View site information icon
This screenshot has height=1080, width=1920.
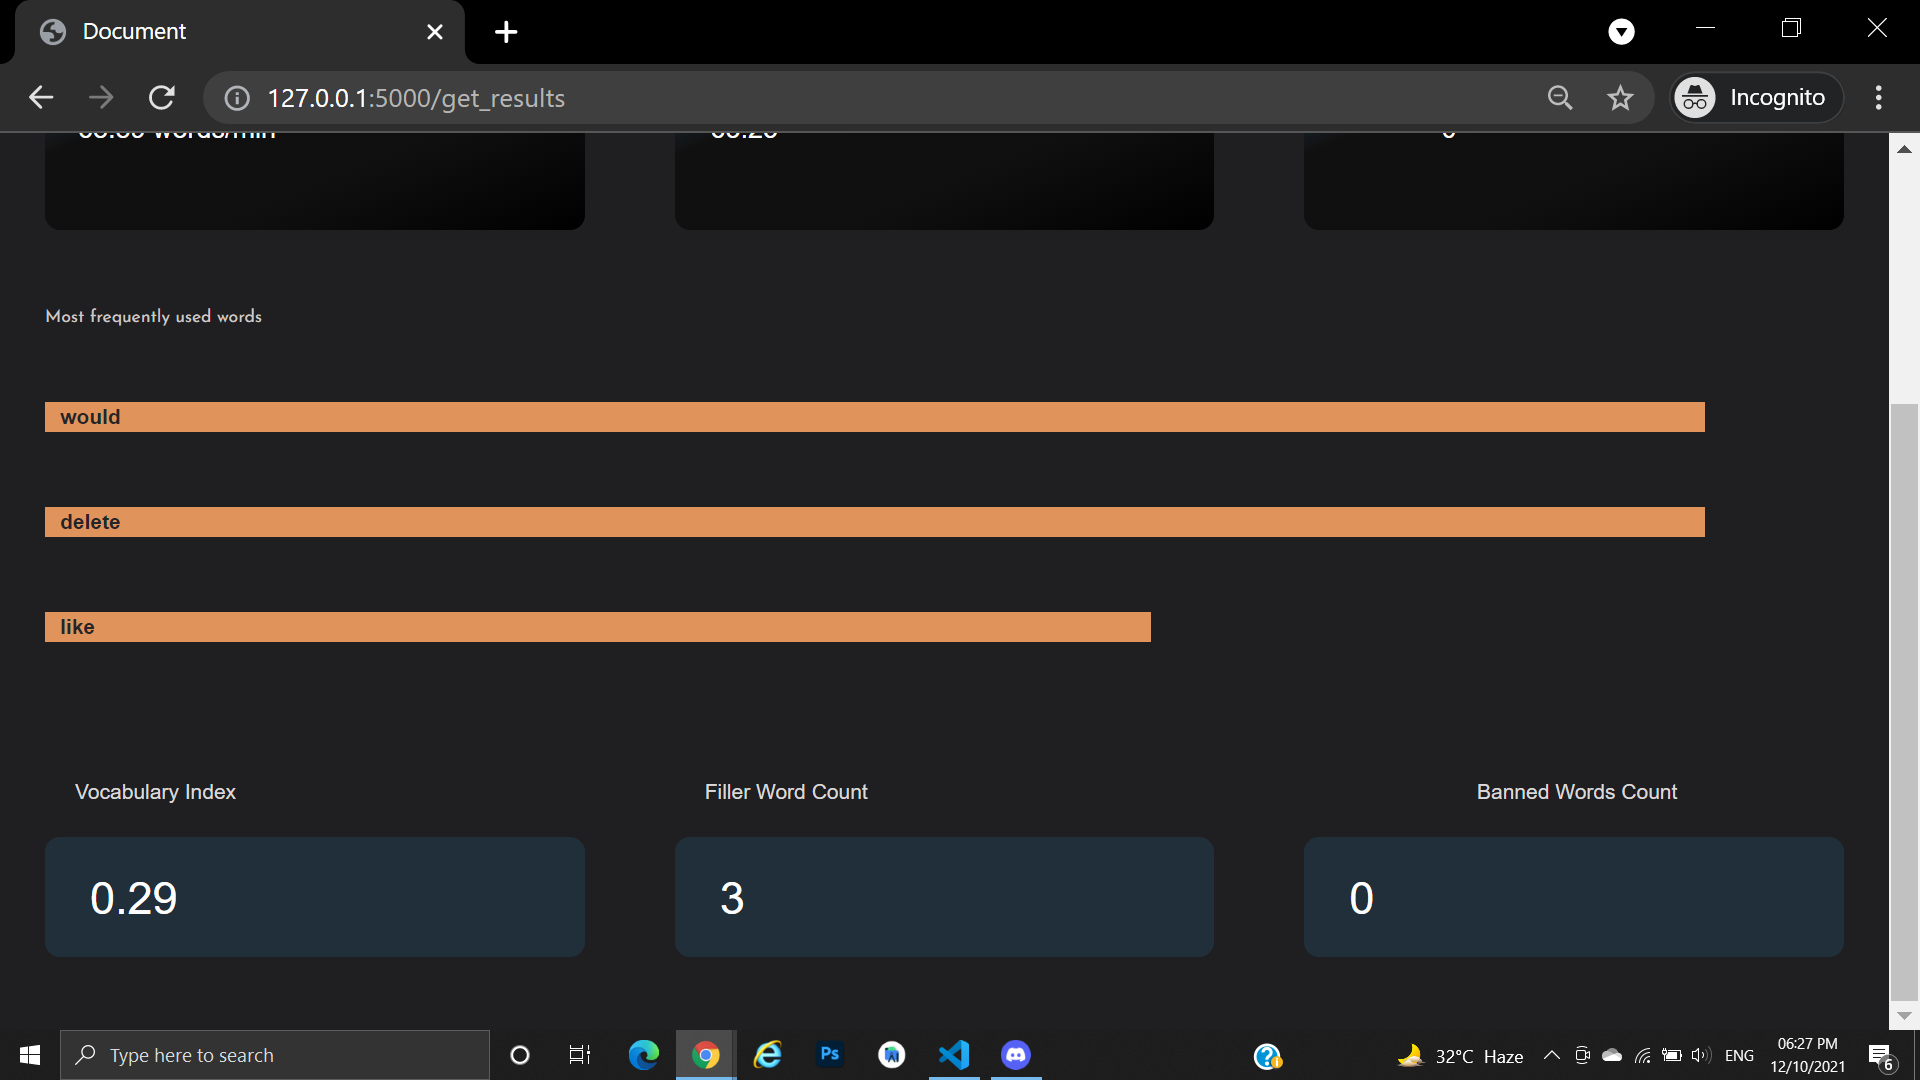point(237,98)
